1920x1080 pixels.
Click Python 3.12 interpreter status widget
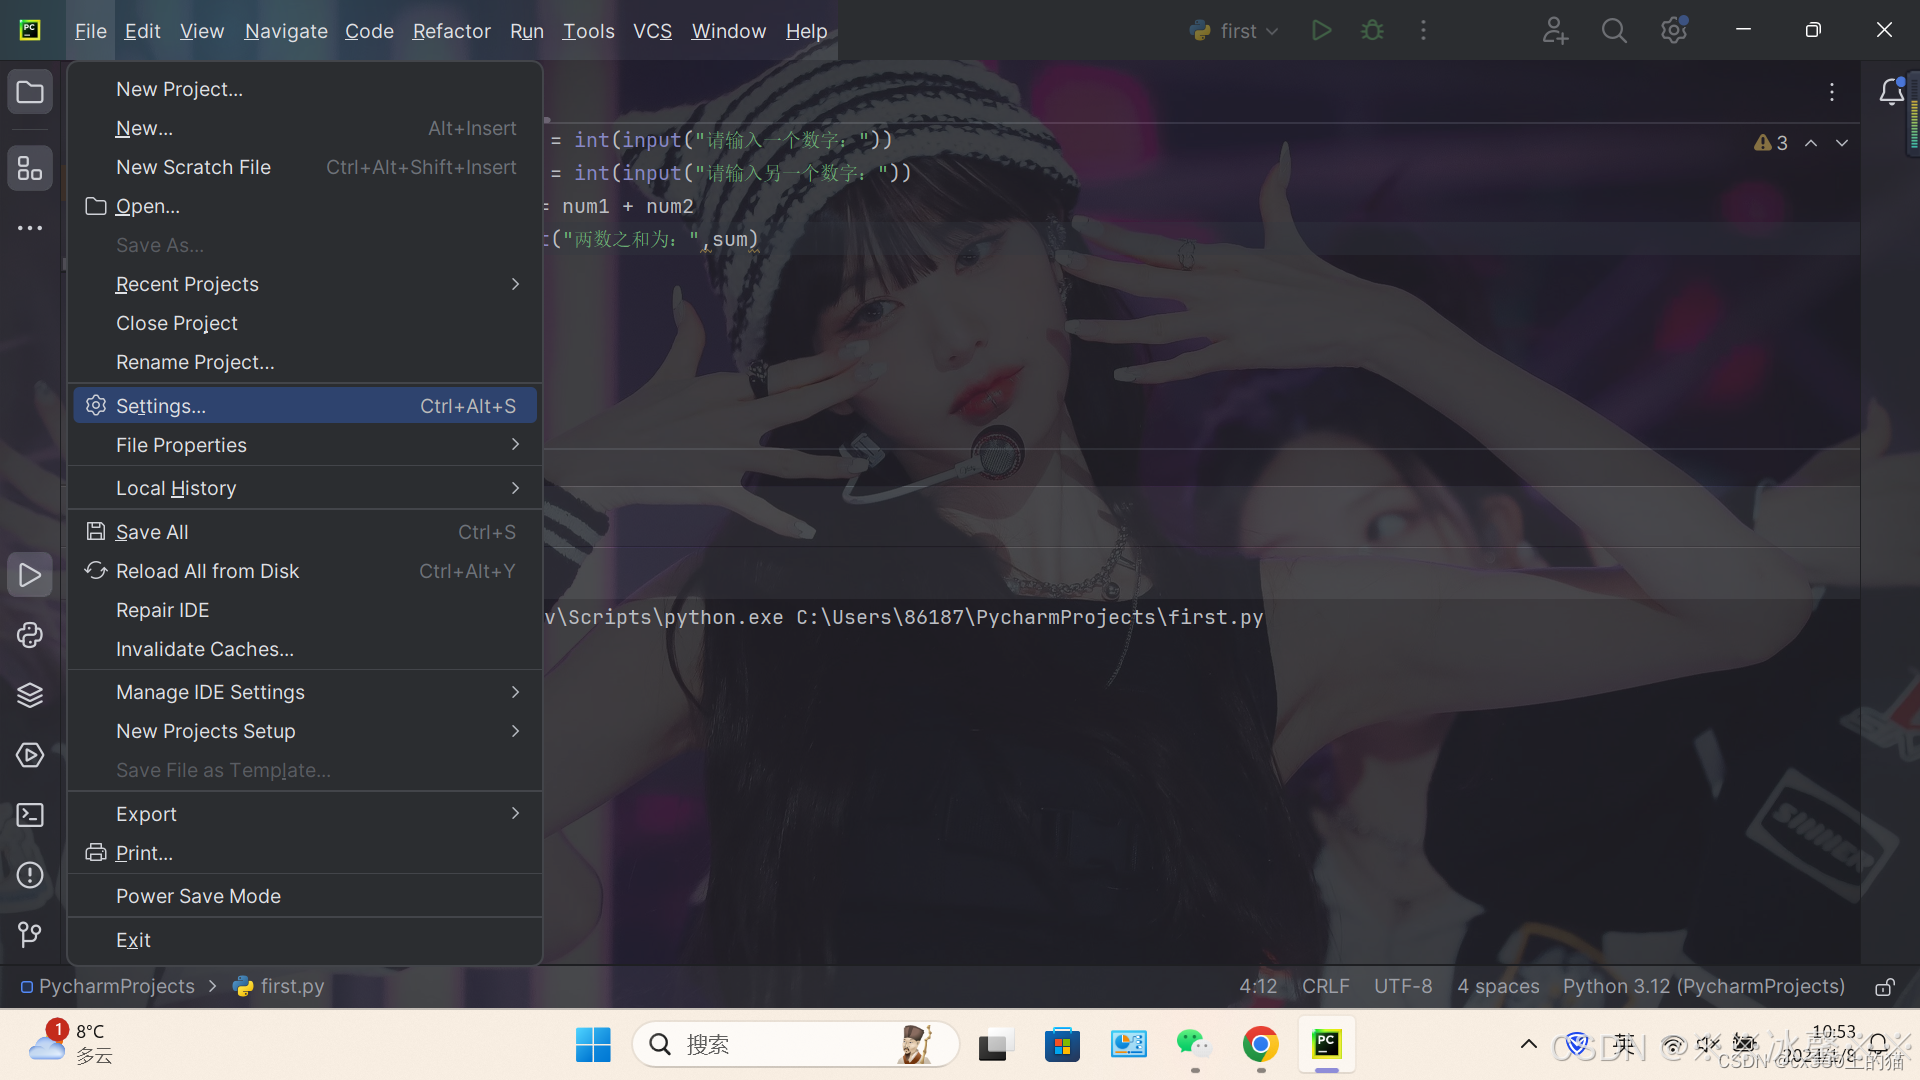pos(1703,986)
